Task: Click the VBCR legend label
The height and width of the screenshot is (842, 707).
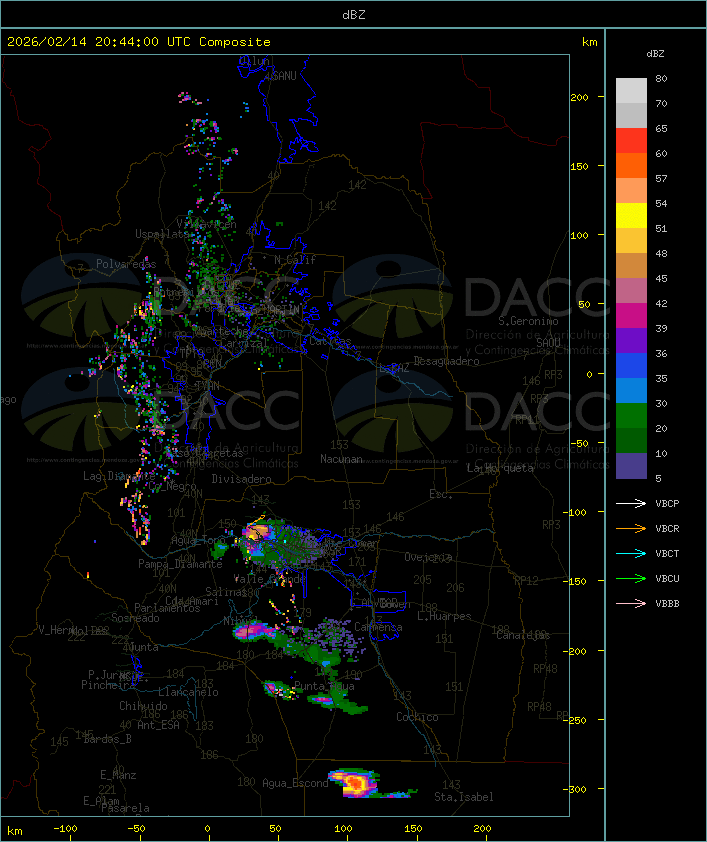Action: 667,528
